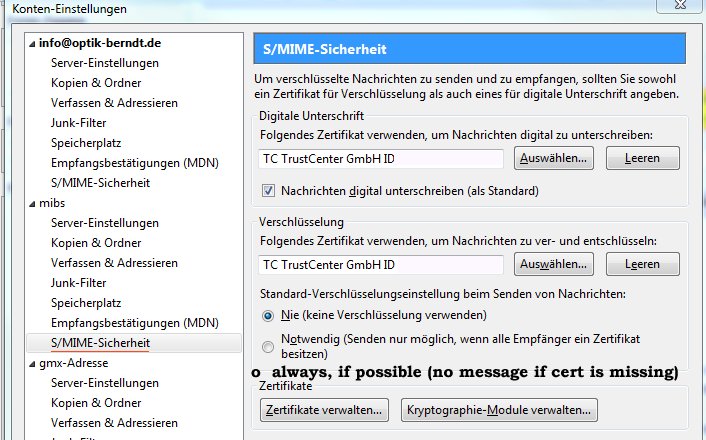Screen dimensions: 706x440
Task: Click signature certificate field TC TrustCenter
Action: [x=381, y=159]
